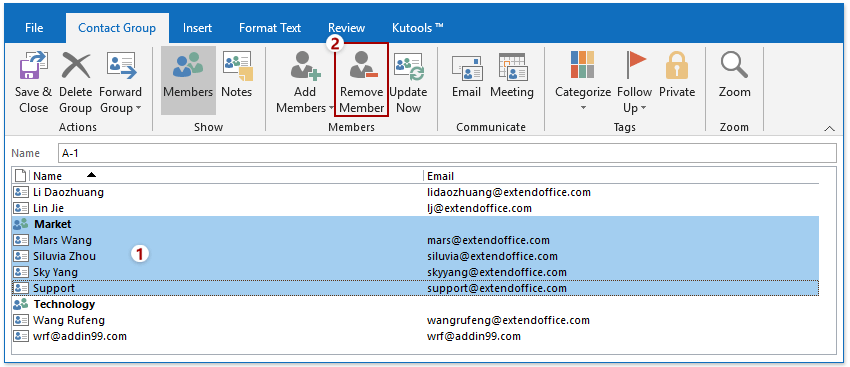Click lidaozhuang@extendoffice.com email cell
The image size is (850, 367).
(509, 192)
